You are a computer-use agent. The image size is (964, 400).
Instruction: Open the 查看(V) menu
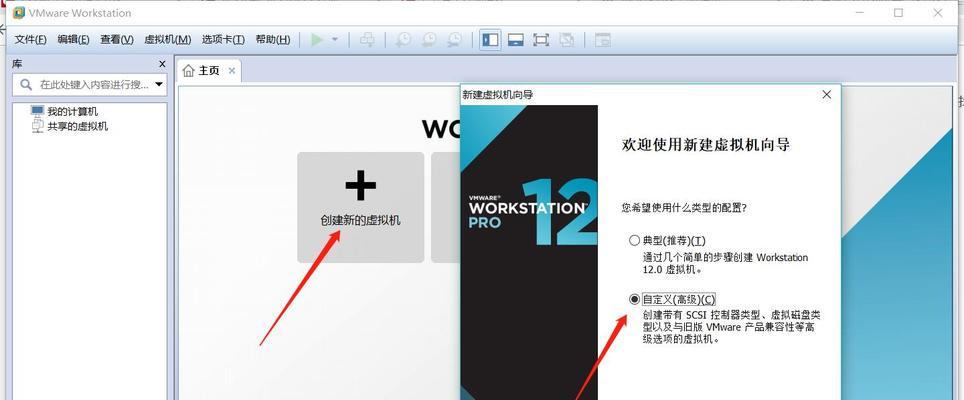click(117, 39)
